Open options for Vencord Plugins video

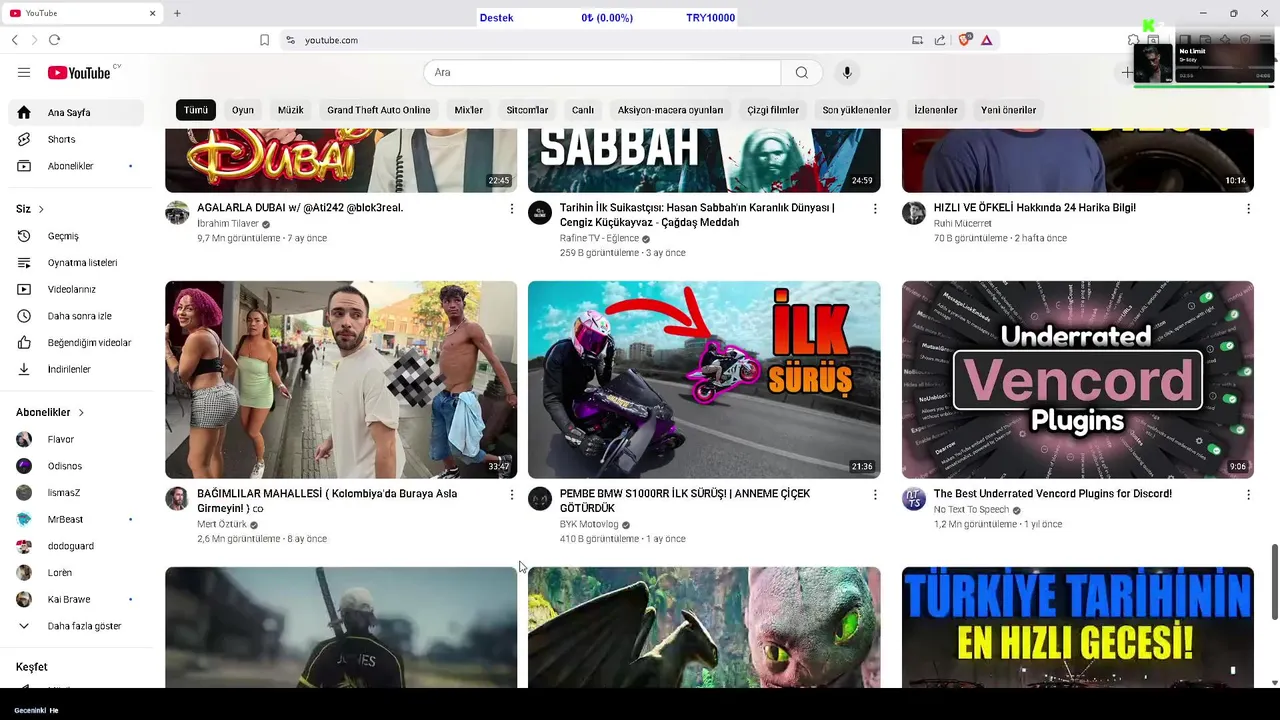pos(1248,494)
